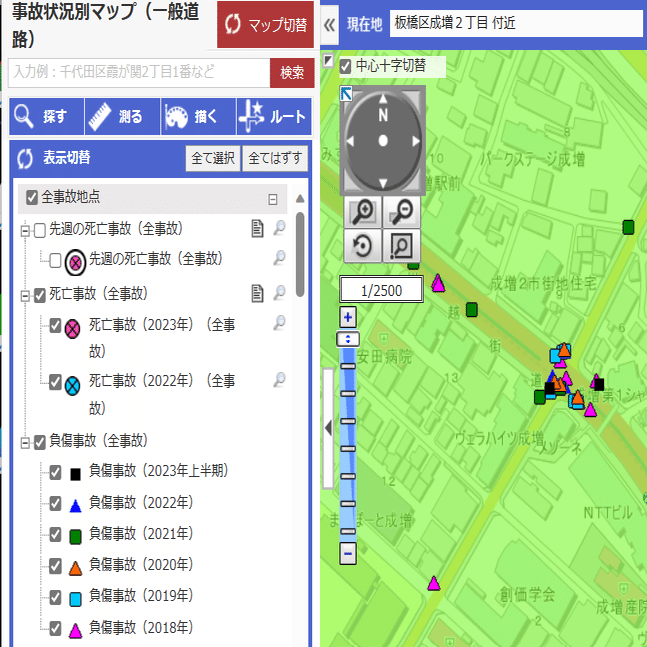Uncheck 負傷事故(2021年) checkbox
The image size is (647, 647).
[55, 535]
